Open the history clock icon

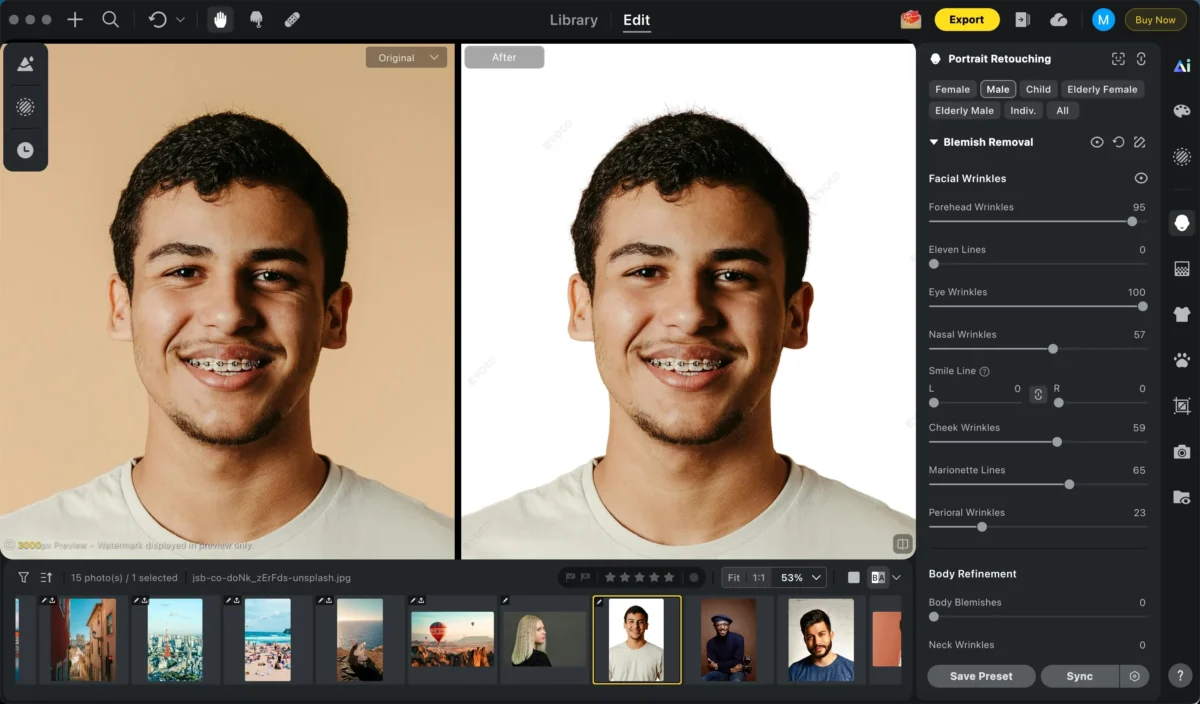click(25, 150)
